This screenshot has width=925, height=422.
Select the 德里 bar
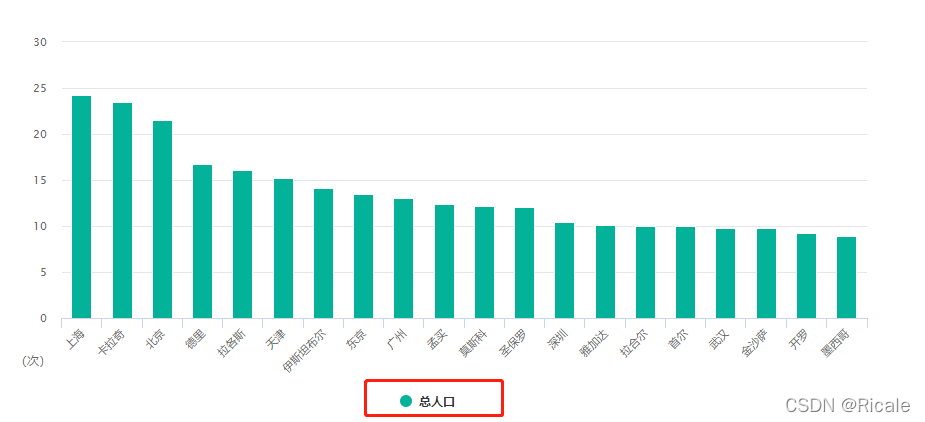click(202, 242)
